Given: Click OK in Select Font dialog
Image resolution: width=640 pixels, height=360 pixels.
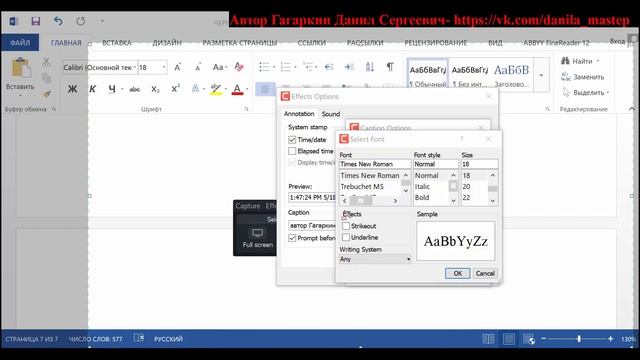Looking at the screenshot, I should (458, 273).
